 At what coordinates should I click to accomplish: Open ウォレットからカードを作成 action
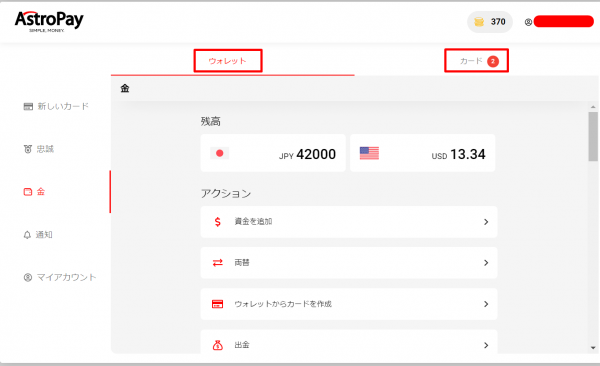349,304
